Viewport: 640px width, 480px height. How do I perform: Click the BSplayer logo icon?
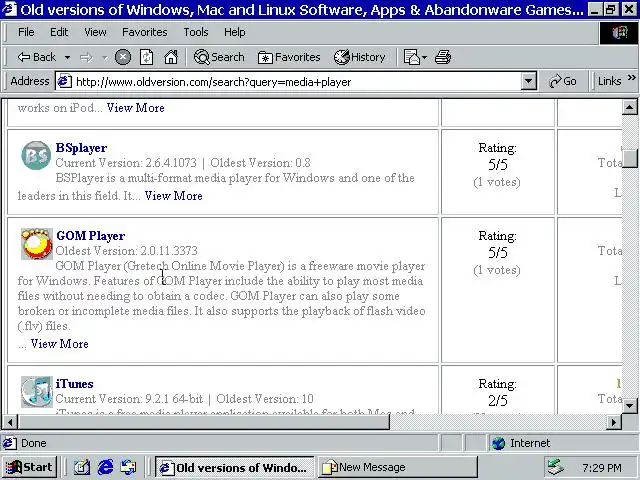pos(36,156)
